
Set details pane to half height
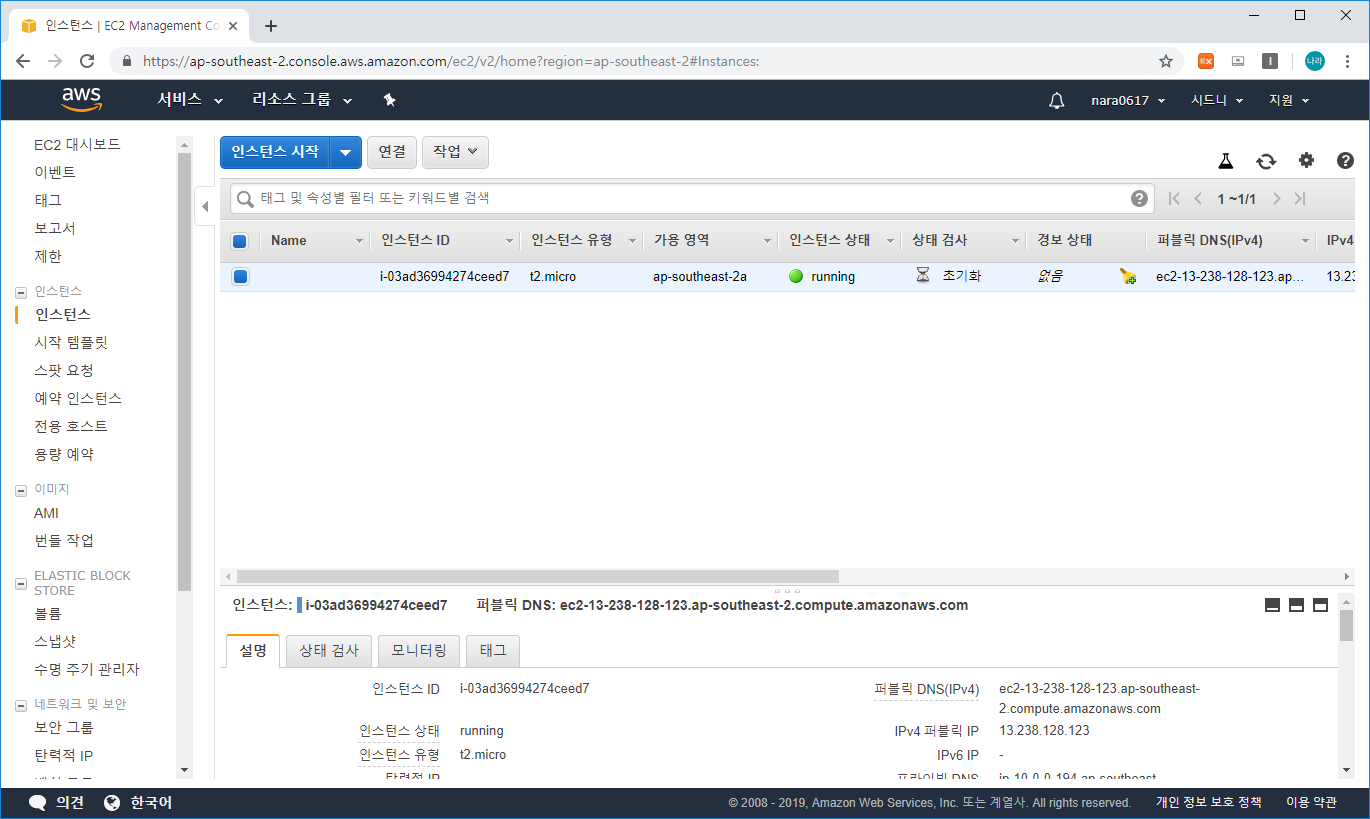point(1296,605)
